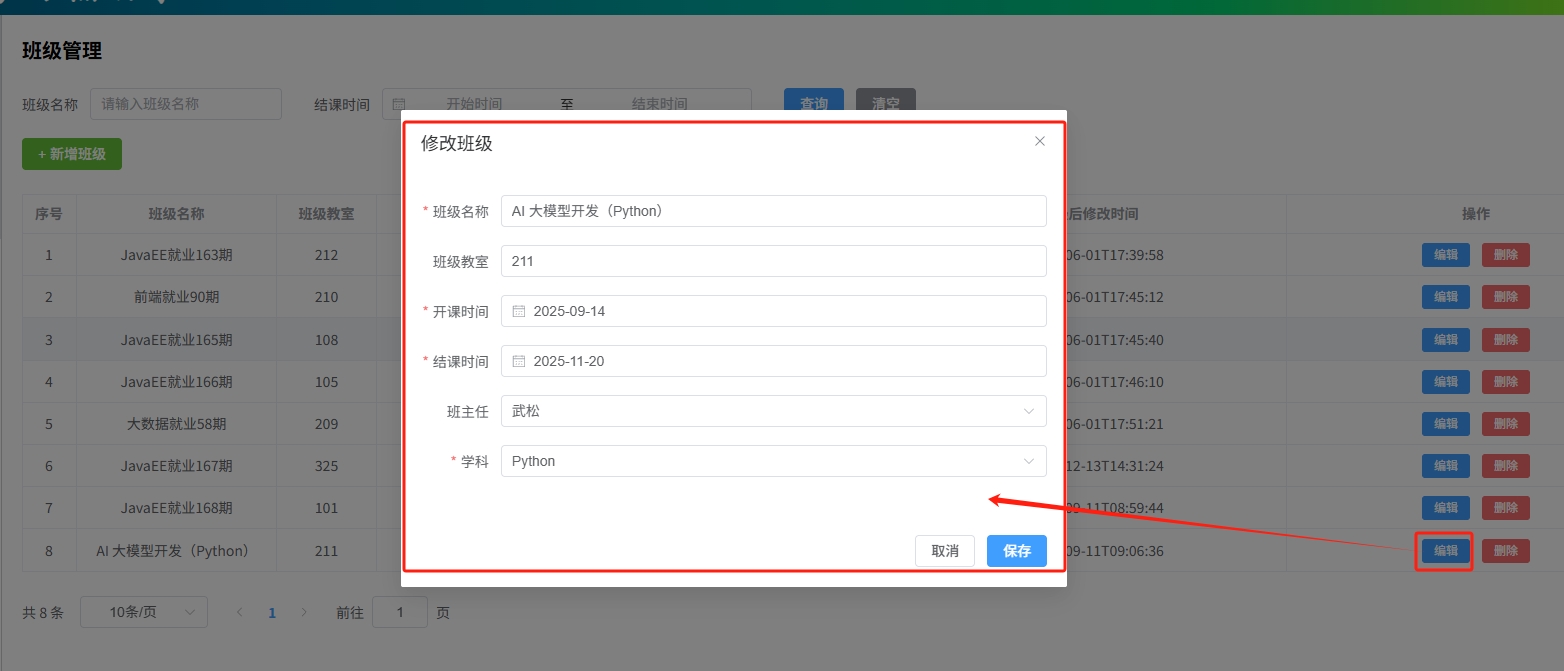
Task: Delete the 前端就业90期 class
Action: coord(1506,296)
